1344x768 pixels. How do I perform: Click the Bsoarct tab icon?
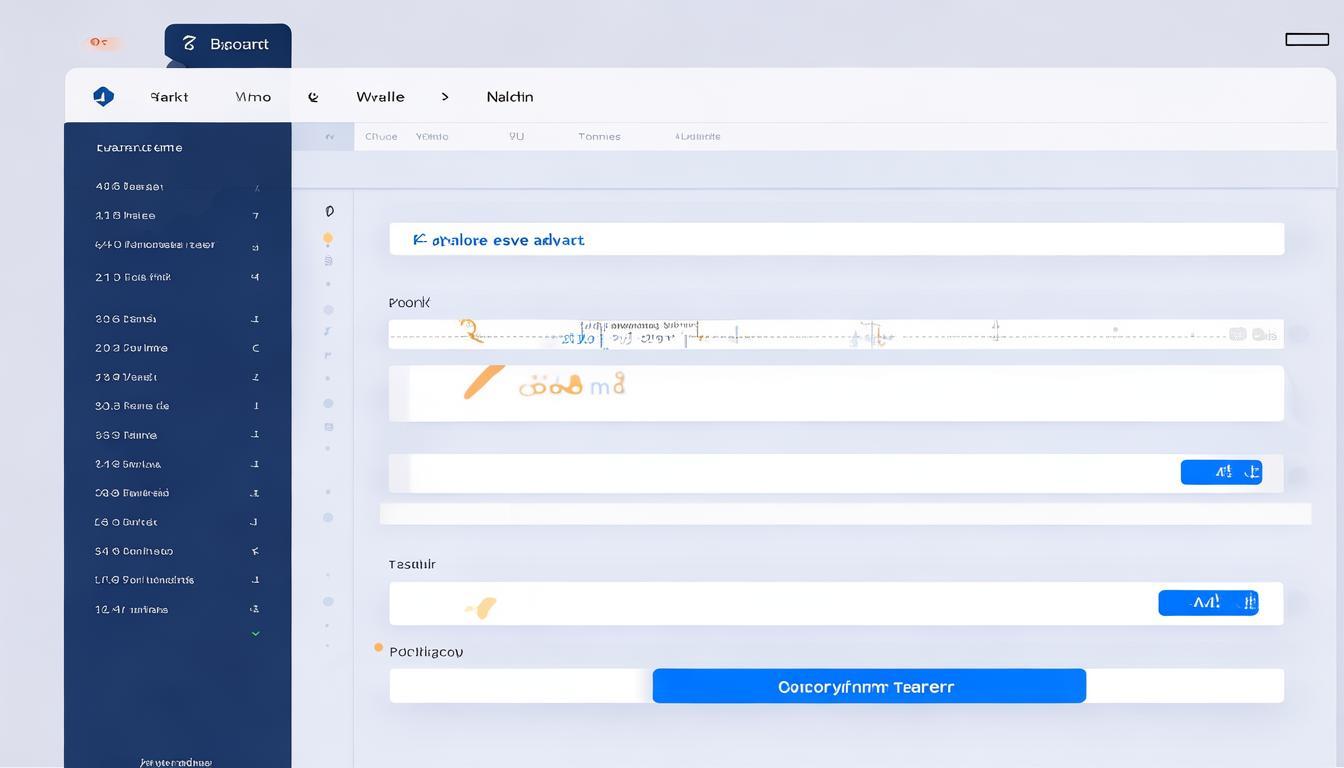coord(189,44)
